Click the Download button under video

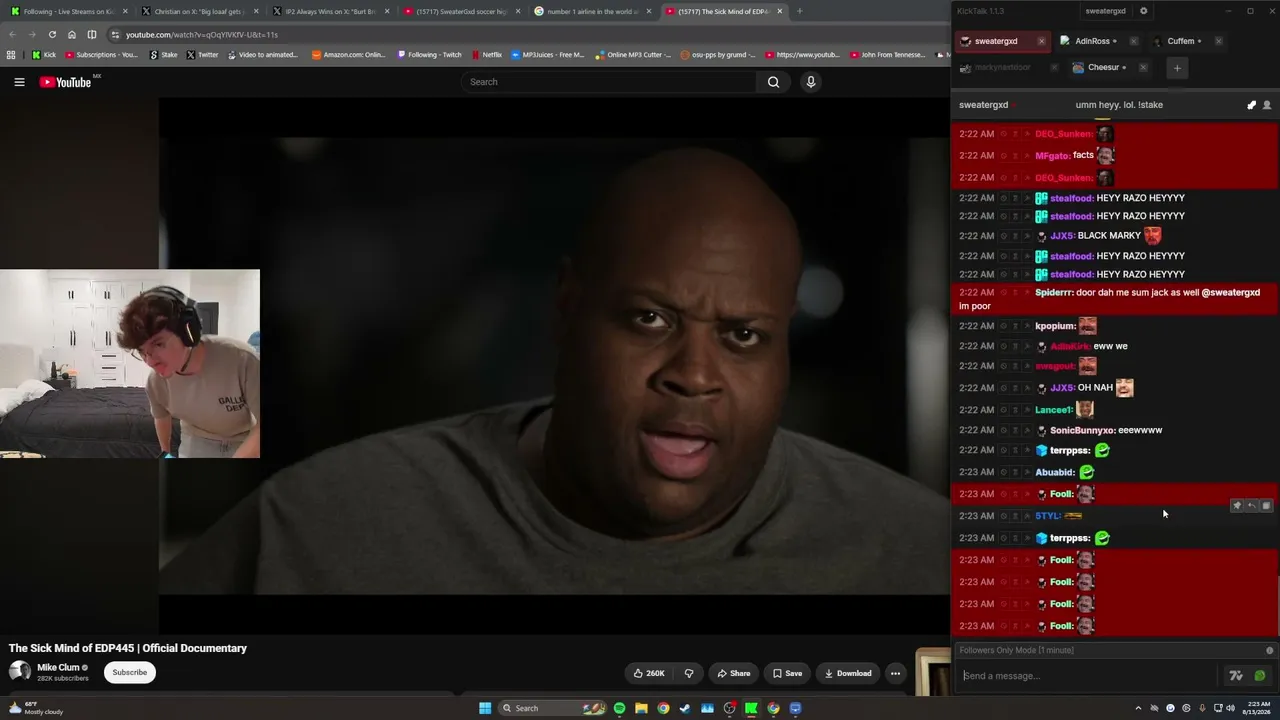pyautogui.click(x=848, y=673)
